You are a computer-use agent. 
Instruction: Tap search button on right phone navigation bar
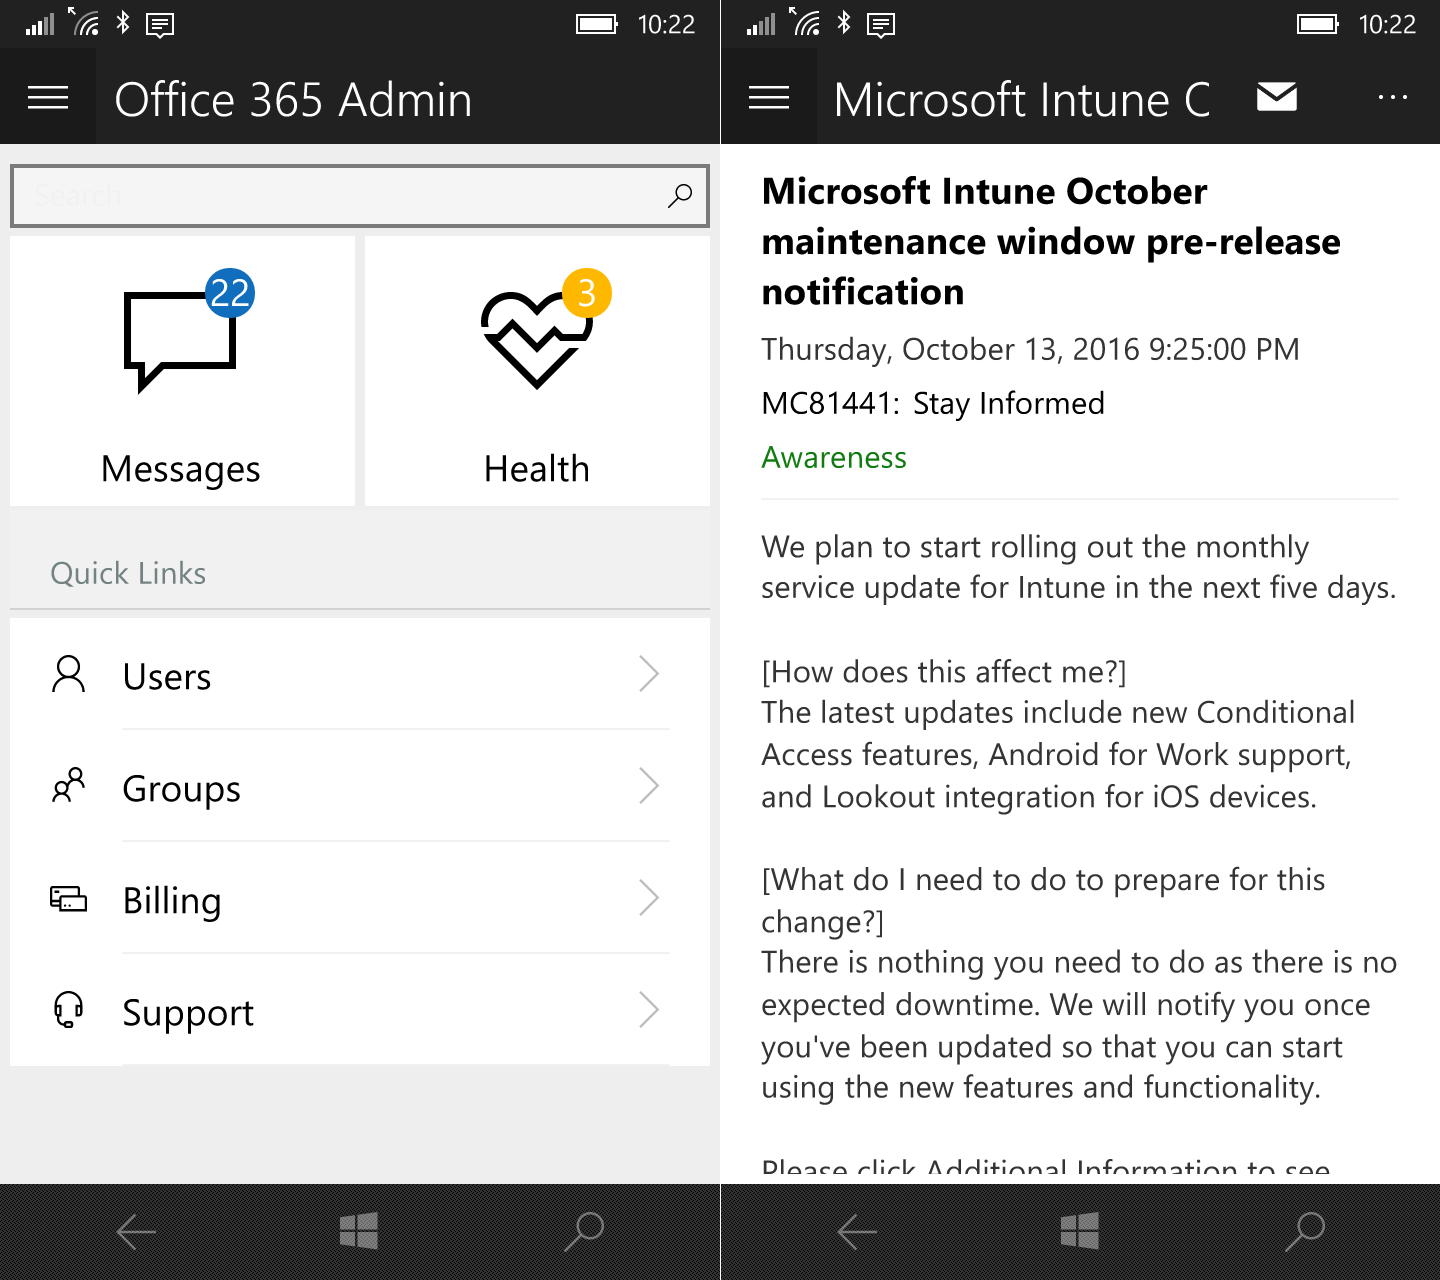coord(1305,1231)
